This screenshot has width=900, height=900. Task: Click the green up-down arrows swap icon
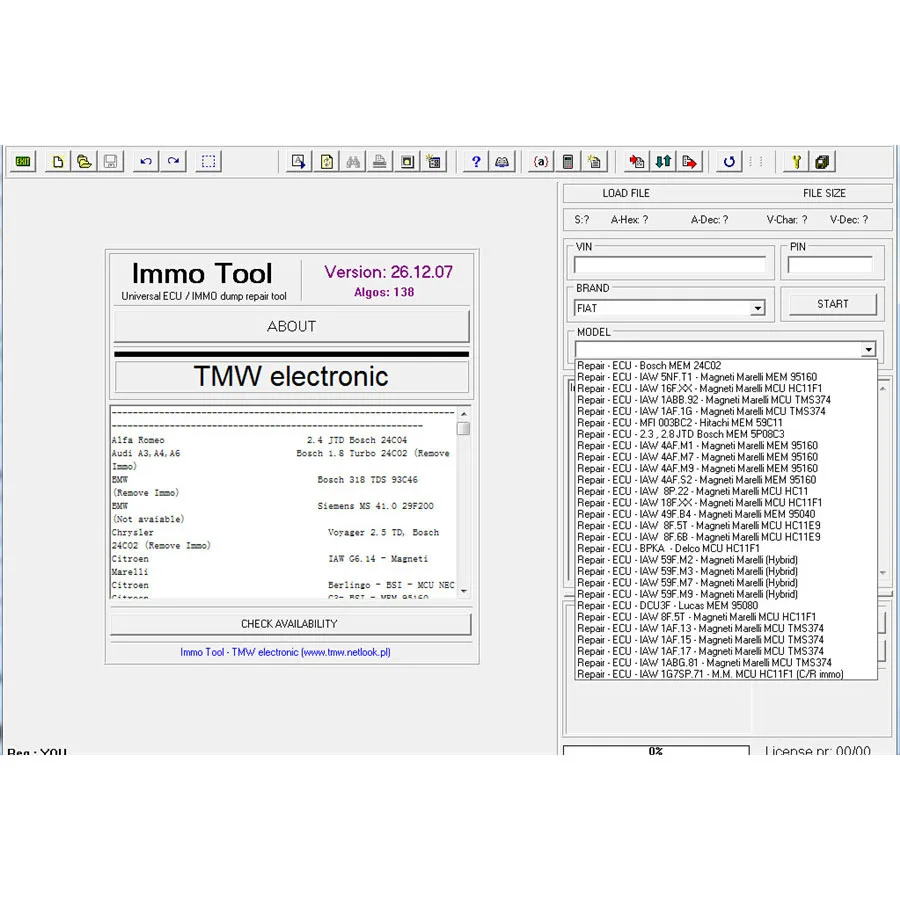664,161
